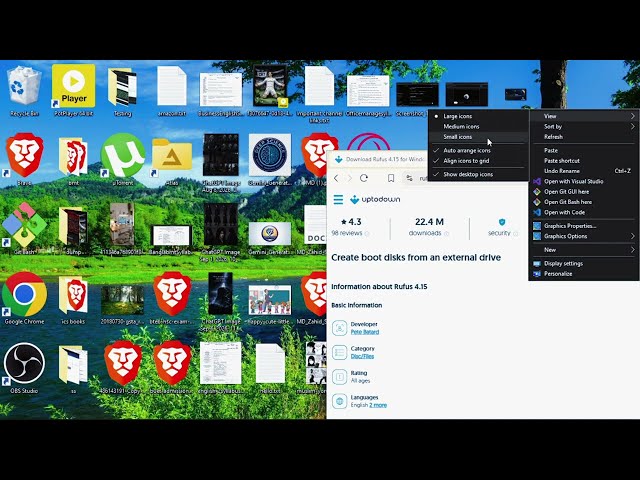Launch the uTorrent shortcut
Screen dimensions: 640x480
[x=122, y=160]
